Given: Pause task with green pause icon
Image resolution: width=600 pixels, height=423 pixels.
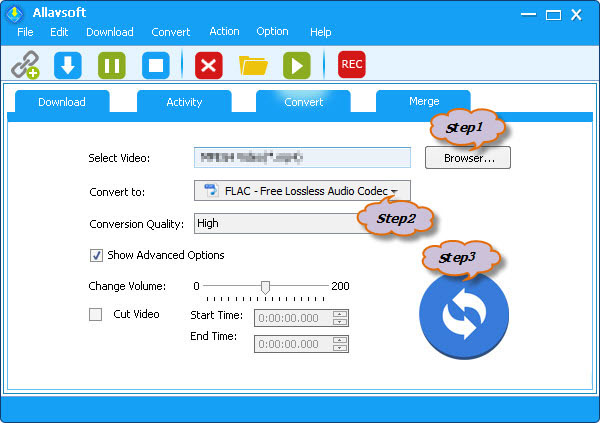Looking at the screenshot, I should click(112, 65).
